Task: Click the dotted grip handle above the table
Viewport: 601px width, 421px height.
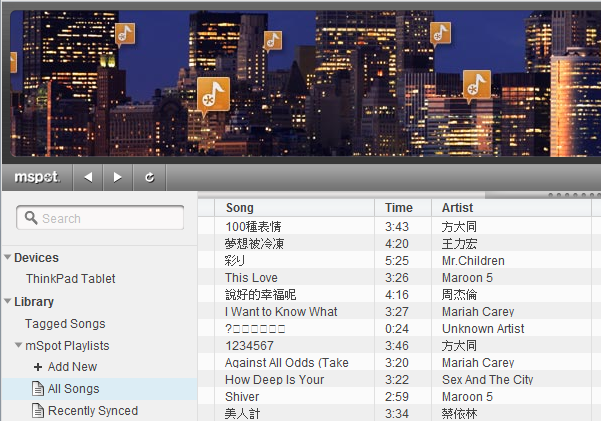Action: 574,195
